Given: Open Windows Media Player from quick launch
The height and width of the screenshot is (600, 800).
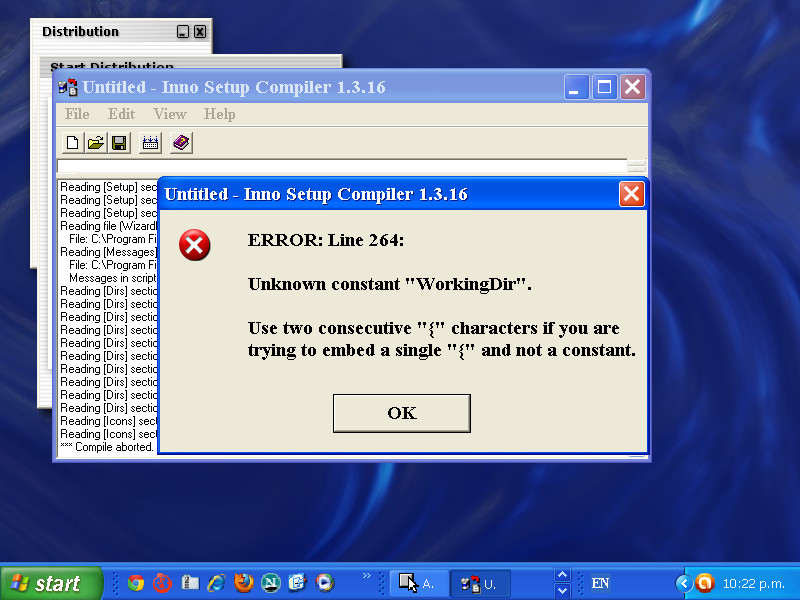Looking at the screenshot, I should 324,583.
